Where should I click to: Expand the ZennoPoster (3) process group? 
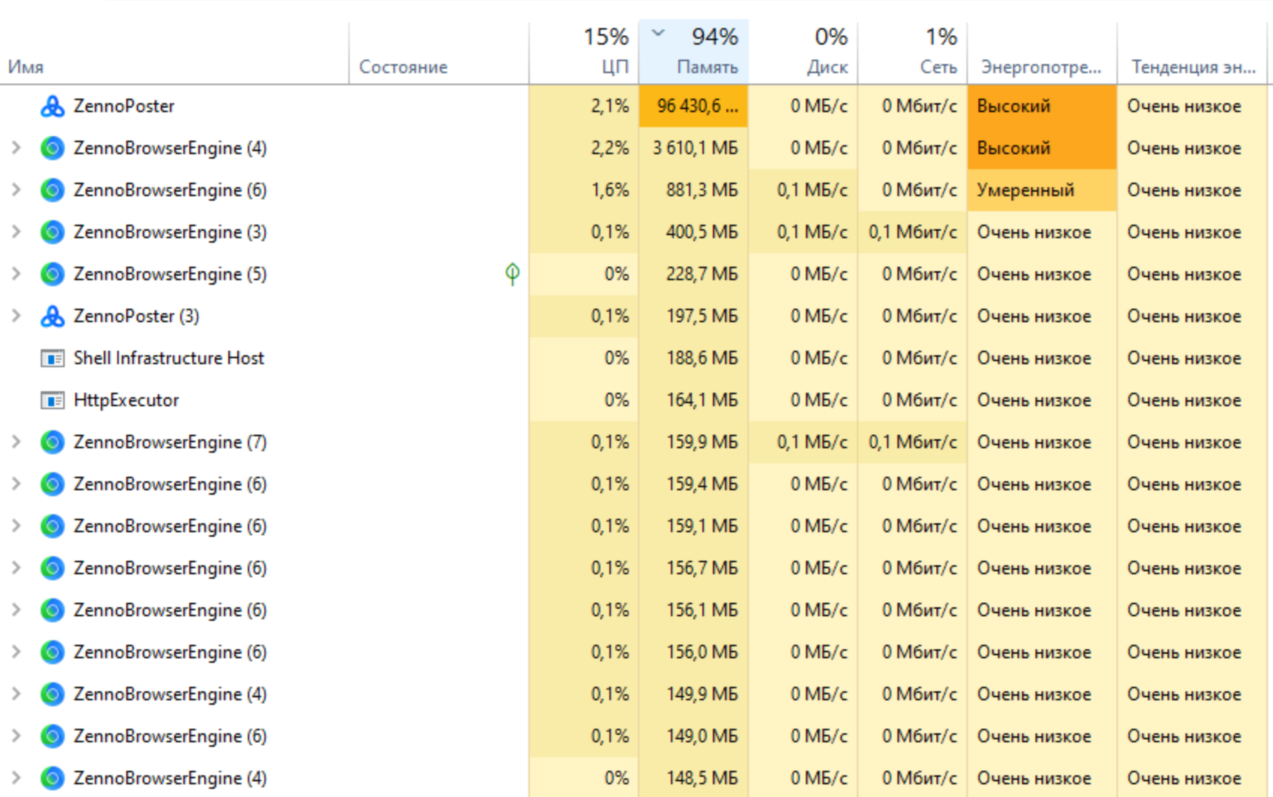coord(16,316)
